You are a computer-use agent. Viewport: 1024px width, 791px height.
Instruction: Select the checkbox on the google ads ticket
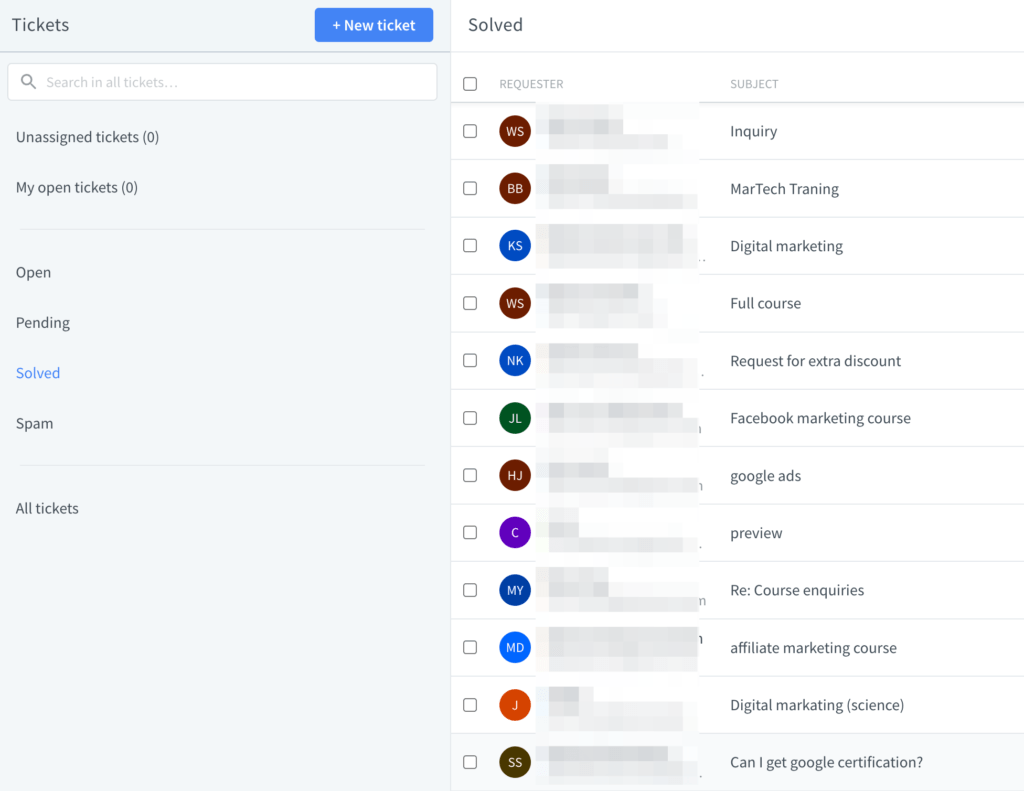click(470, 475)
